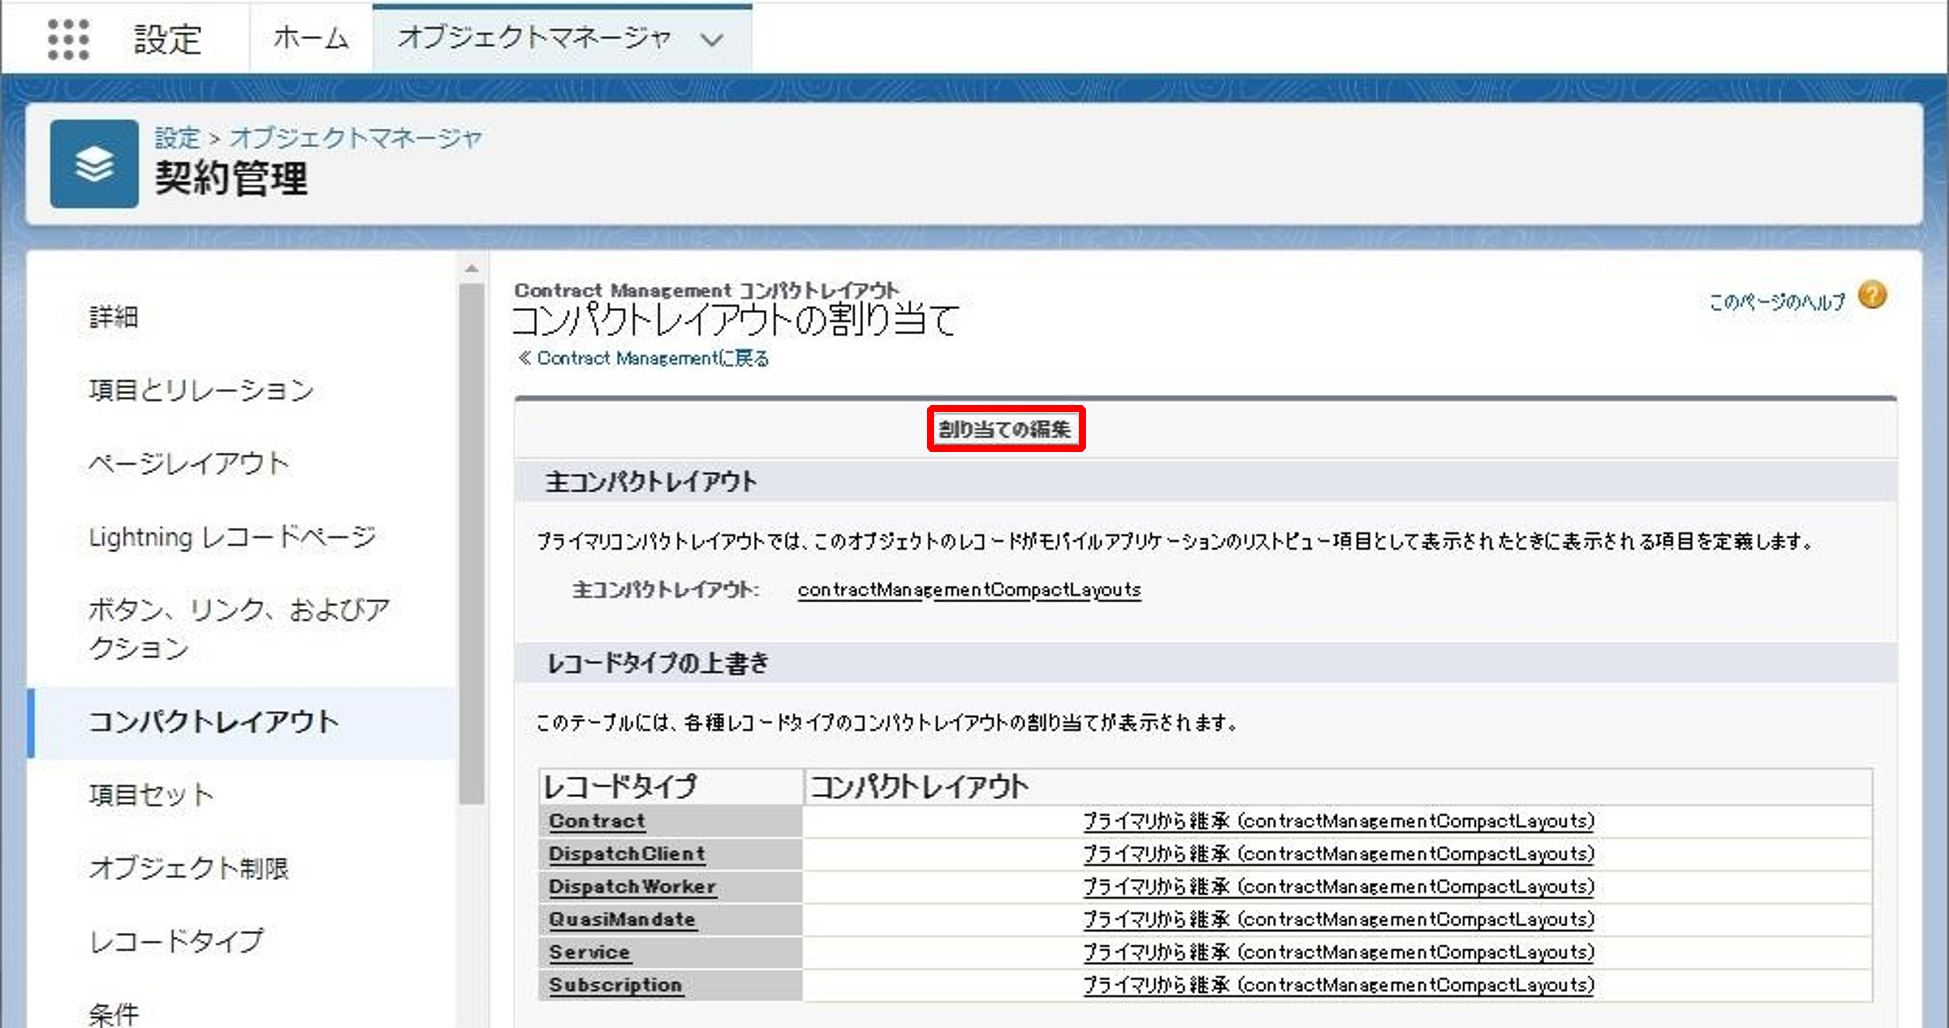The height and width of the screenshot is (1028, 1949).
Task: Click the 割り当ての編集 button
Action: 1005,429
